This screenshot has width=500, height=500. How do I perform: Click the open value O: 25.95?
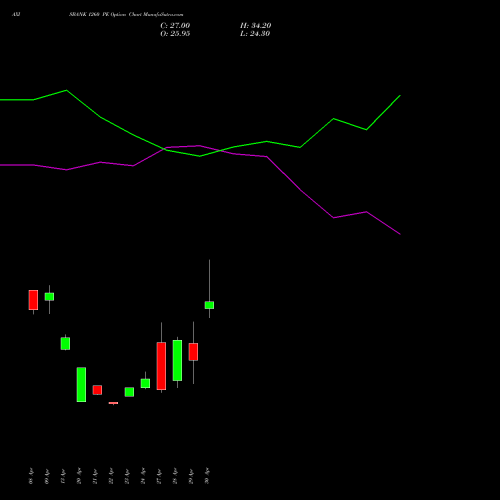[175, 34]
